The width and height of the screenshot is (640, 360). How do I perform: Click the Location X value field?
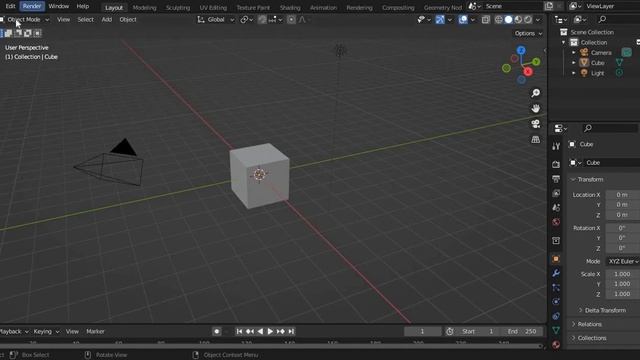click(x=623, y=195)
